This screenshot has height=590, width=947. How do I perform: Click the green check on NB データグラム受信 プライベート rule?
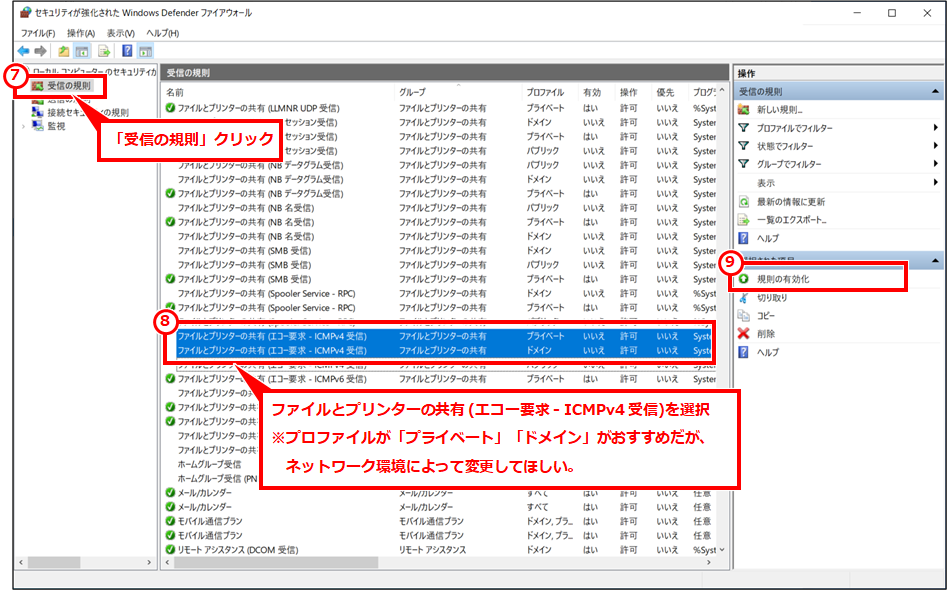pos(170,193)
